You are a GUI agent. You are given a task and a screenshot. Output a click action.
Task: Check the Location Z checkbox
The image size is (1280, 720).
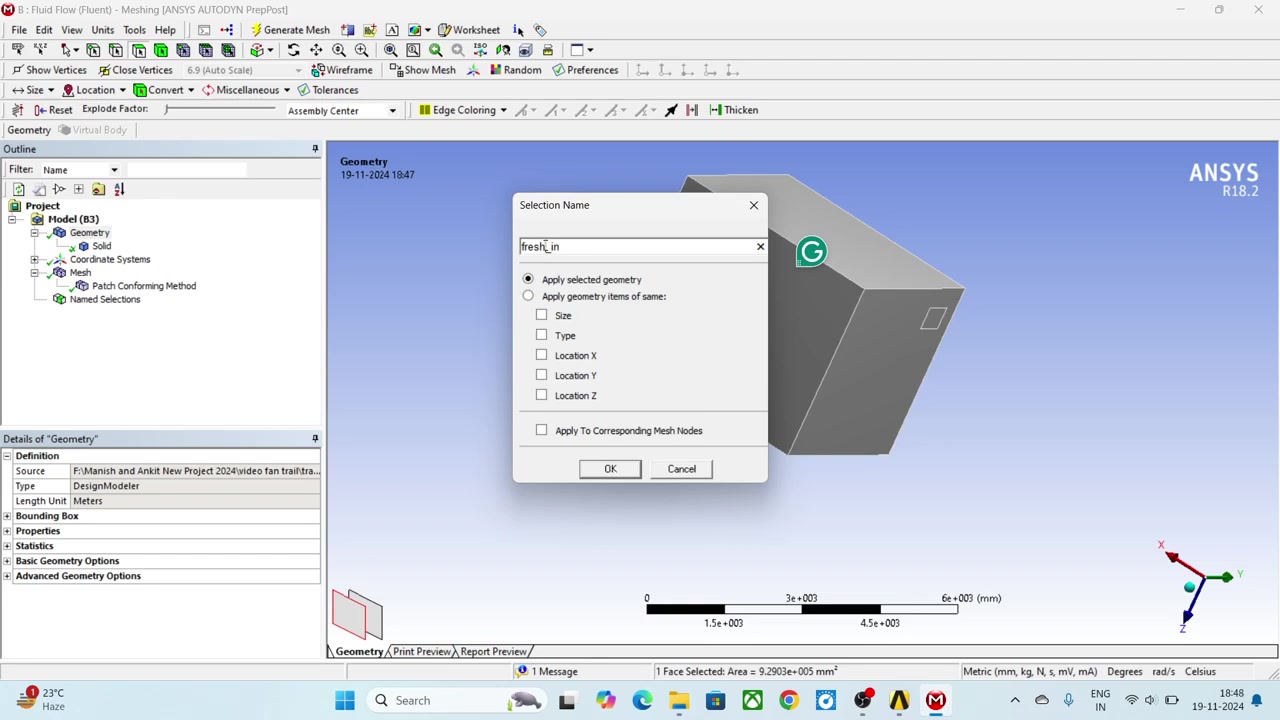(541, 395)
